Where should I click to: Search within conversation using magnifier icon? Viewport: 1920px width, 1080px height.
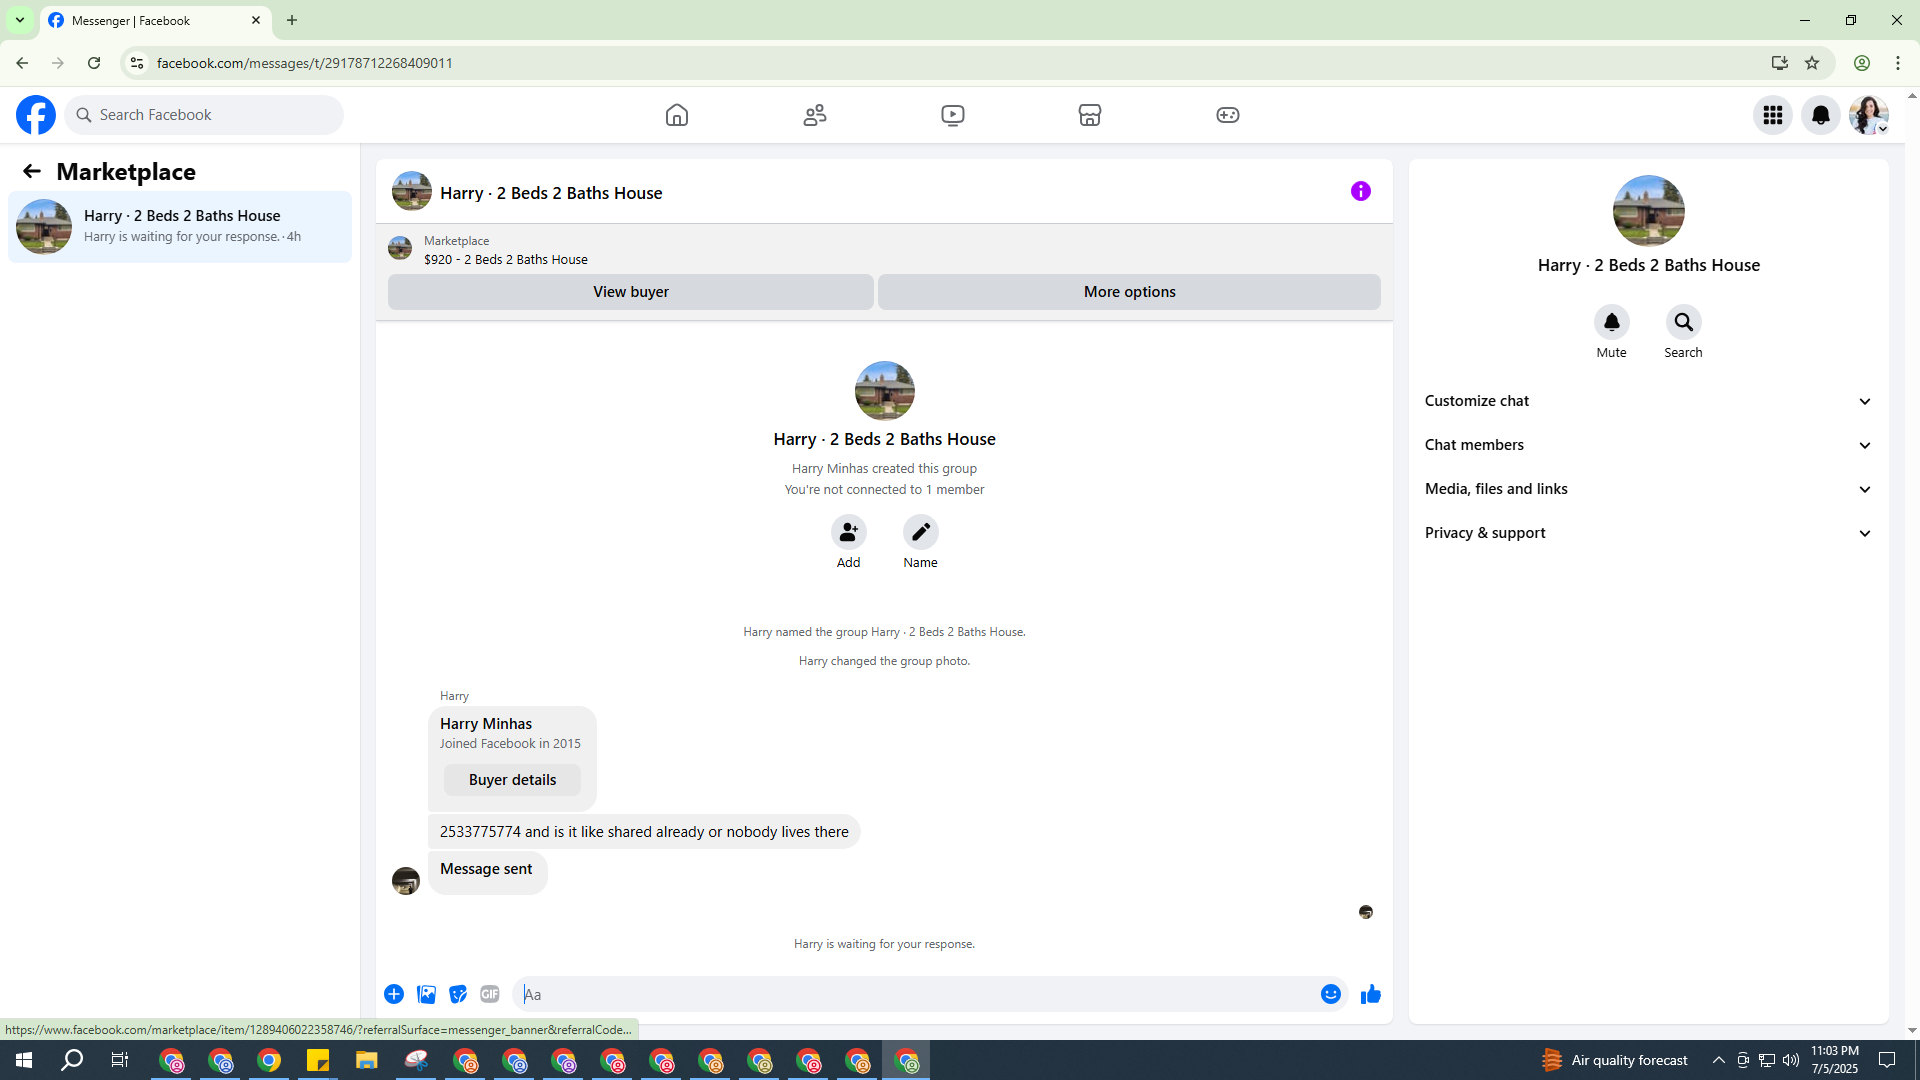pos(1683,322)
